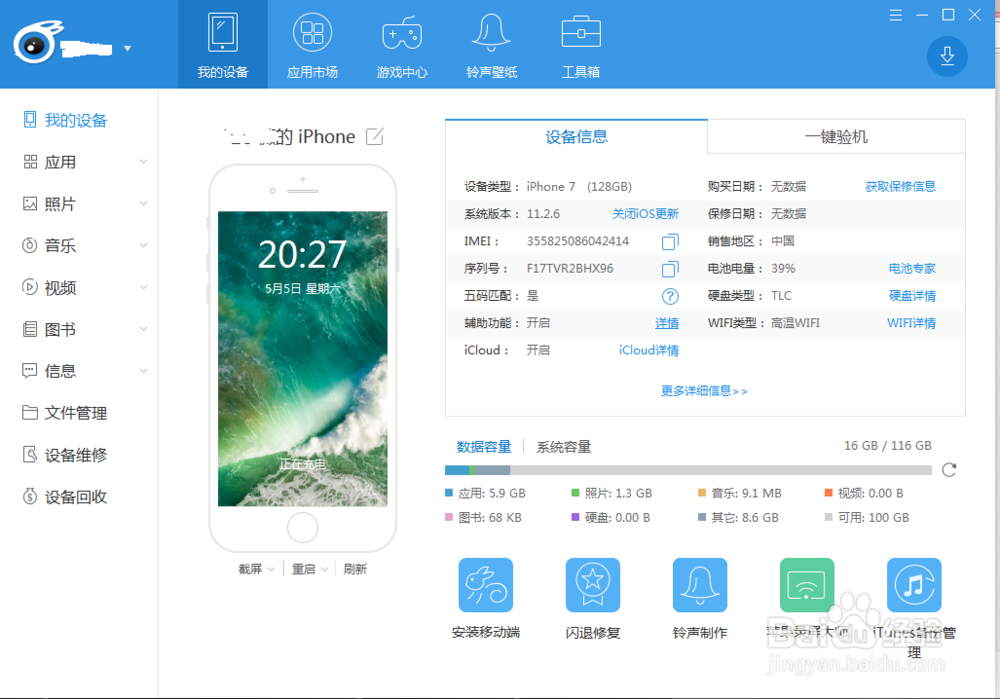Open 我的设备 in the top navigation
The width and height of the screenshot is (1000, 699).
[223, 45]
